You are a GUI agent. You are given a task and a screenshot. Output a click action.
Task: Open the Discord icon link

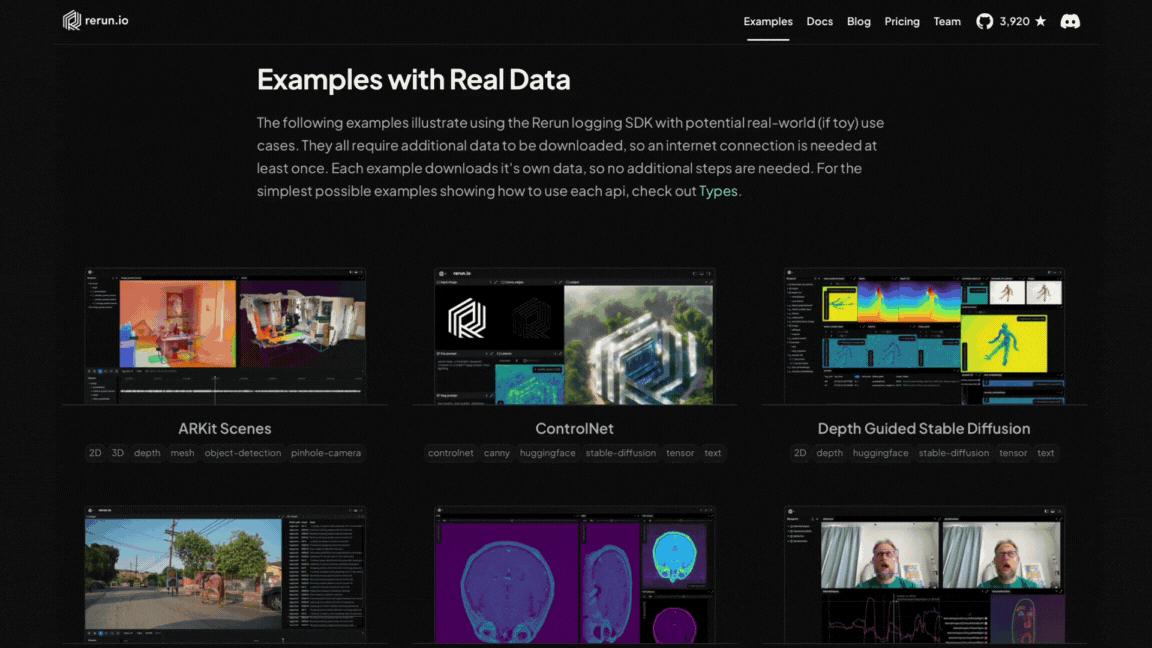[x=1070, y=21]
